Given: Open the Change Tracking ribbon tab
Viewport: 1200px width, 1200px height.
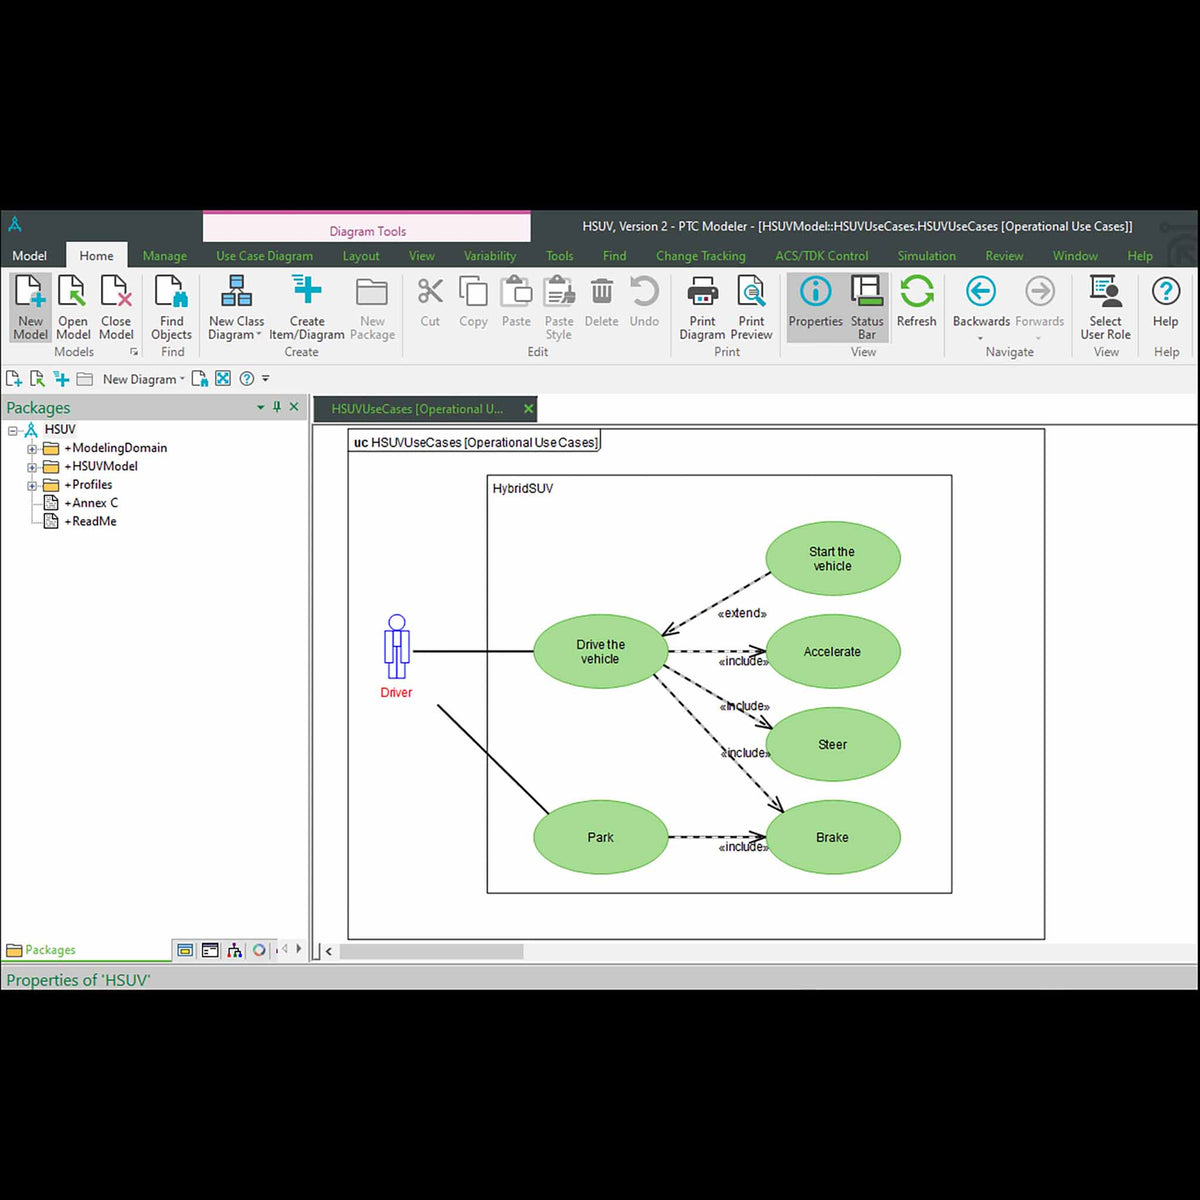Looking at the screenshot, I should tap(700, 256).
